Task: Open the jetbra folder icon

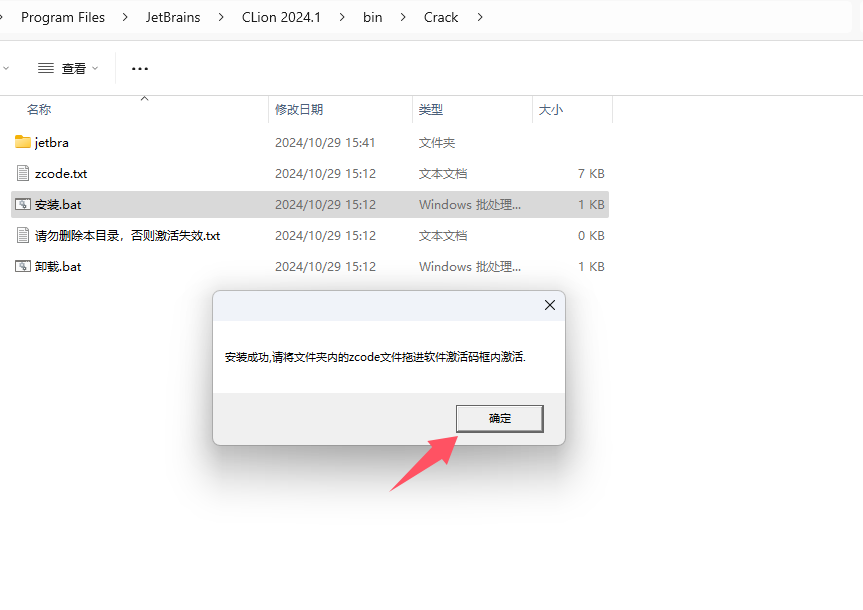Action: pos(23,142)
